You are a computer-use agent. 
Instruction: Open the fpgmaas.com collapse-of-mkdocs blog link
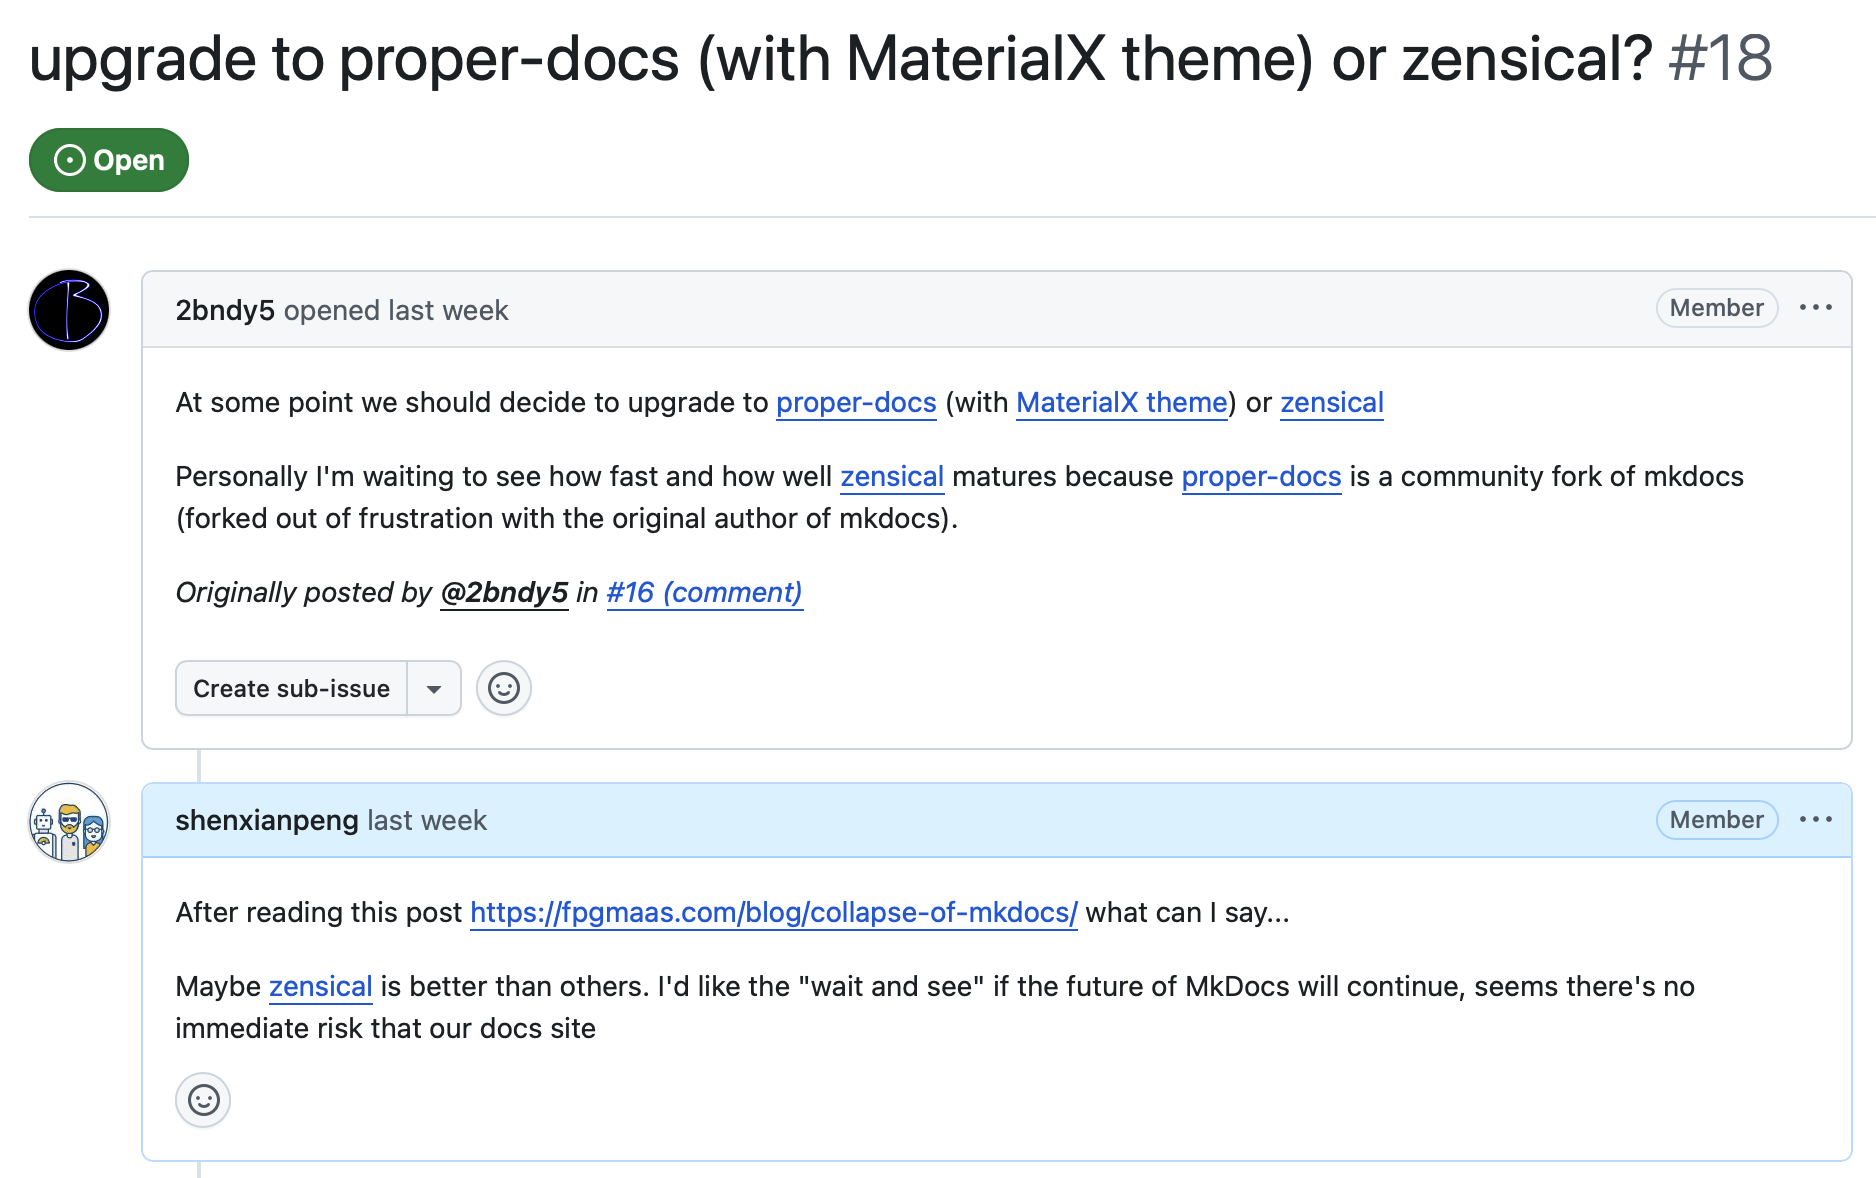(x=773, y=912)
